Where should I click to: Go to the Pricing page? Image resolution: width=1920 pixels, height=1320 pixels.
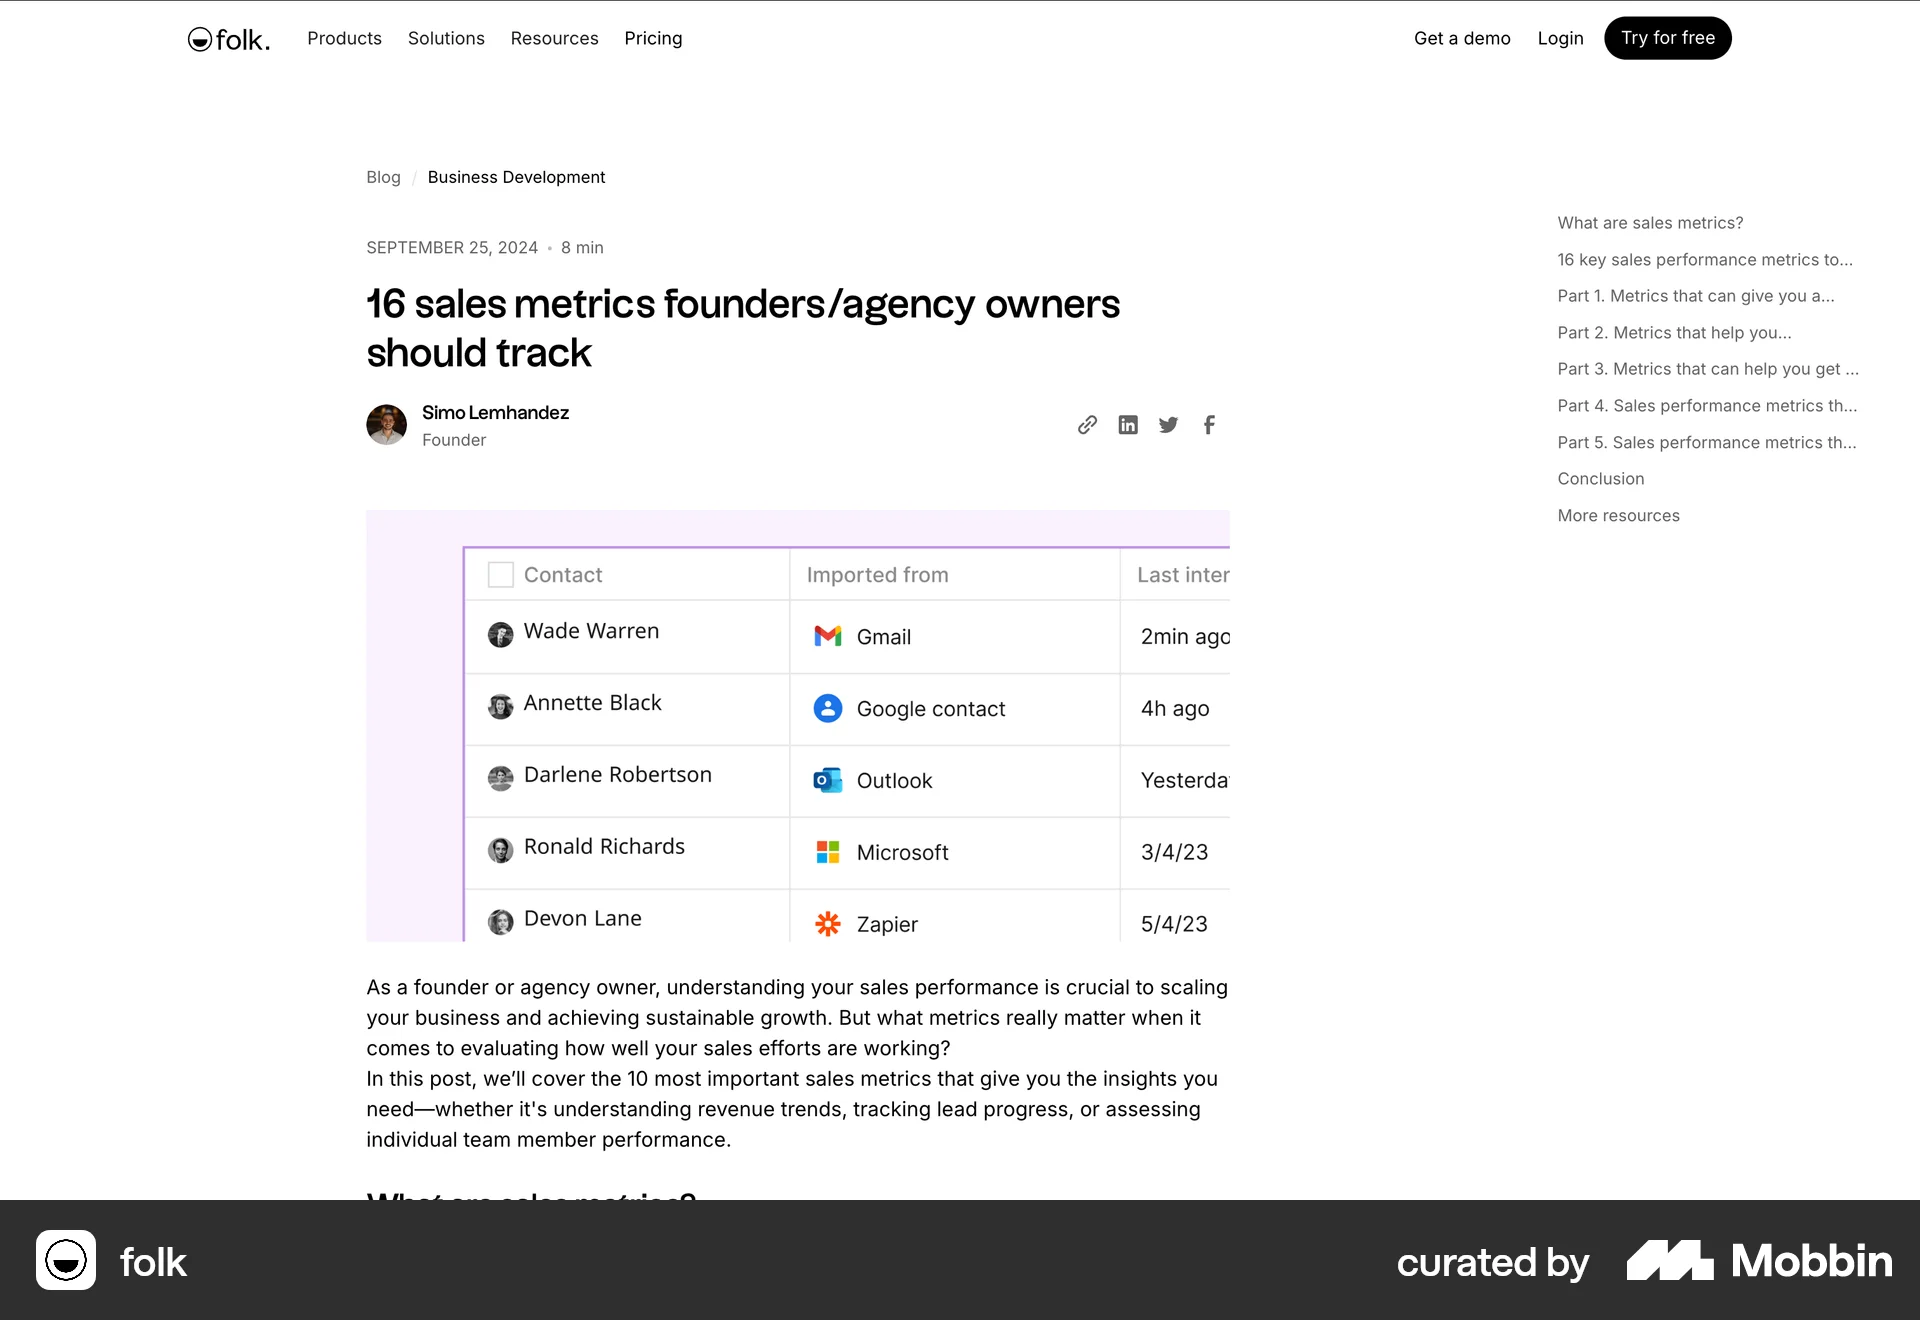pos(653,38)
